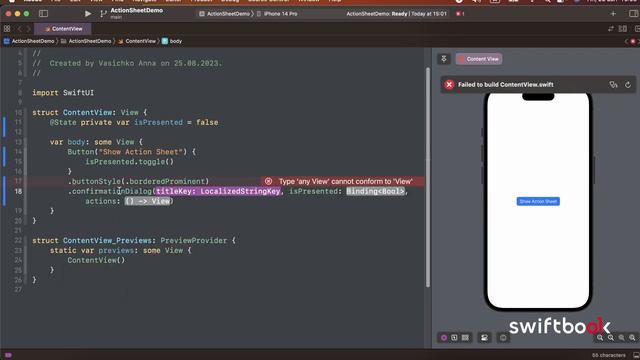Choose the iPhone 14 Pro run destination
The width and height of the screenshot is (640, 360).
pos(278,14)
